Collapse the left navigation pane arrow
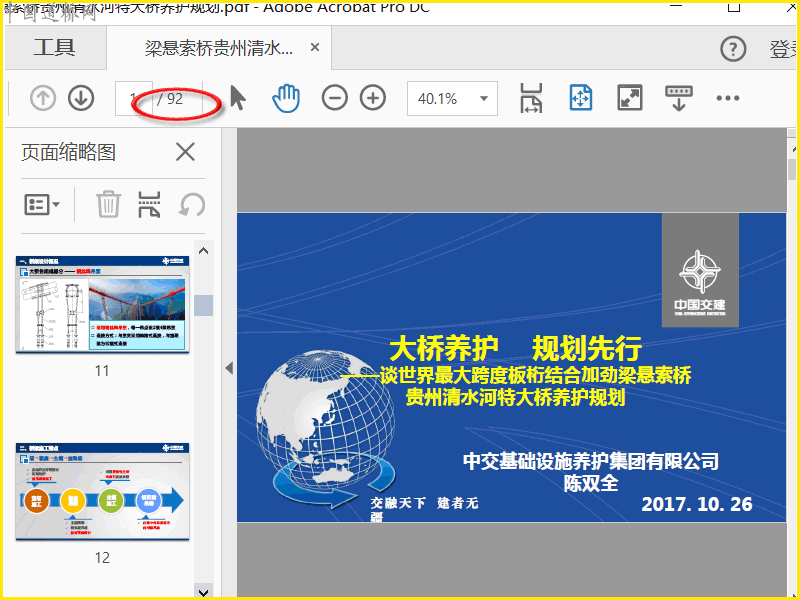 coord(228,368)
